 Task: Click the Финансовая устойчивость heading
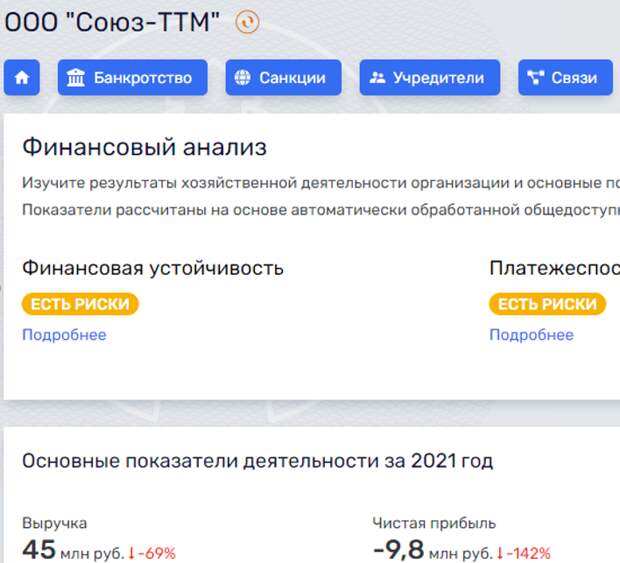click(x=153, y=268)
